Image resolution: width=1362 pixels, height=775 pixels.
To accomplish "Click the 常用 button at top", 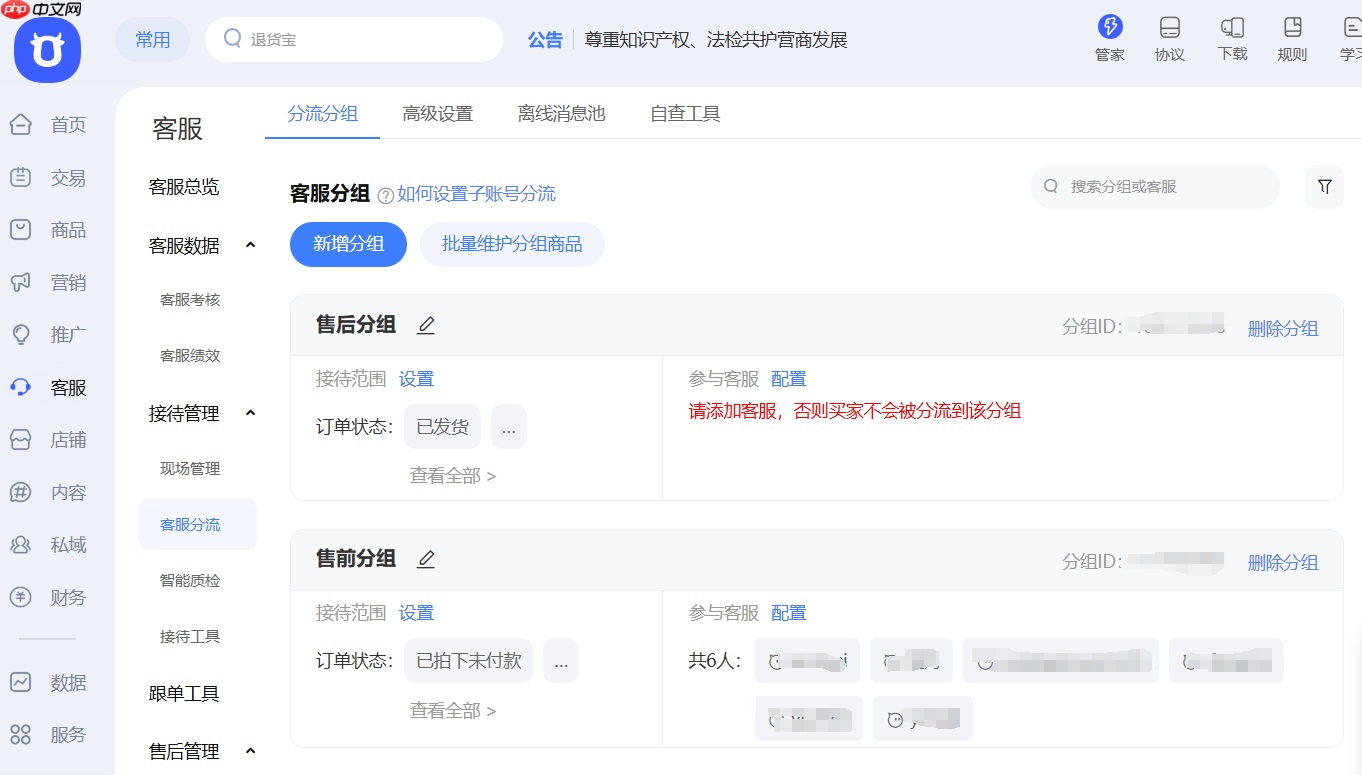I will tap(152, 40).
